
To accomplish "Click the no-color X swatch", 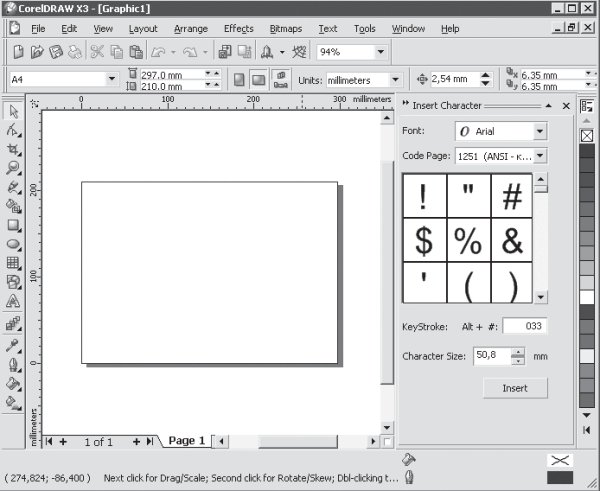I will tap(587, 136).
